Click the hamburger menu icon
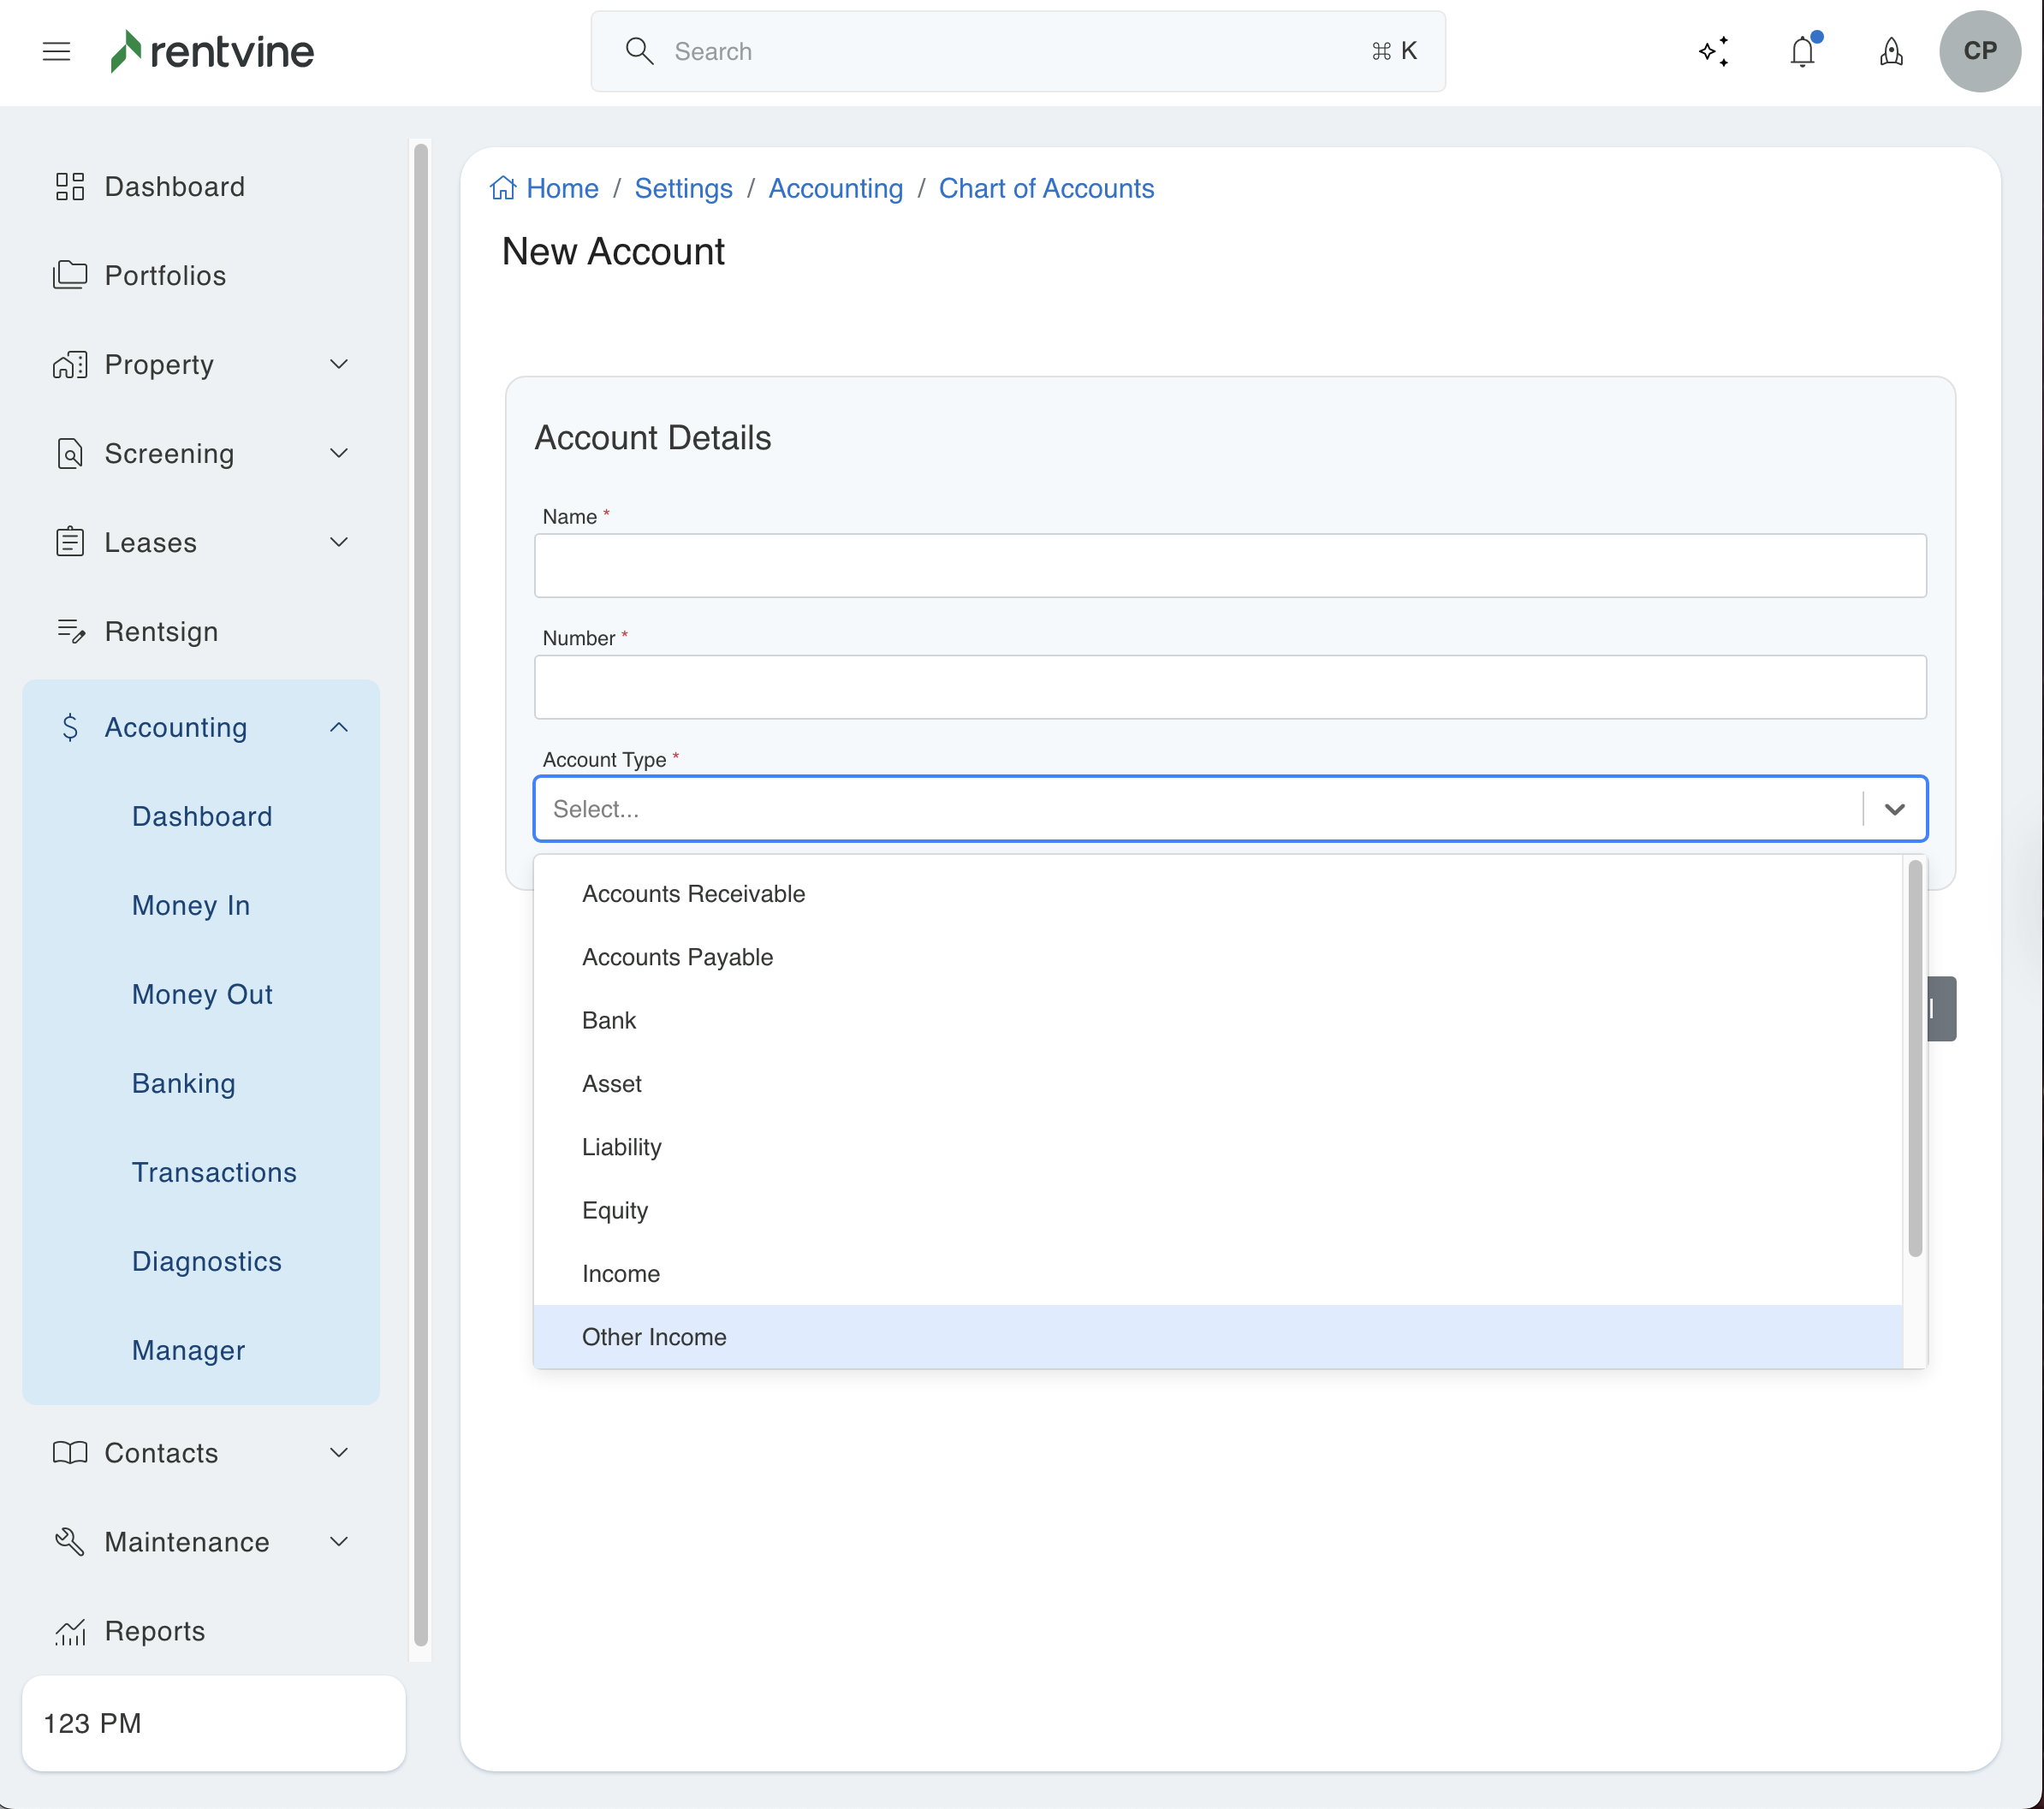The height and width of the screenshot is (1809, 2044). [56, 51]
